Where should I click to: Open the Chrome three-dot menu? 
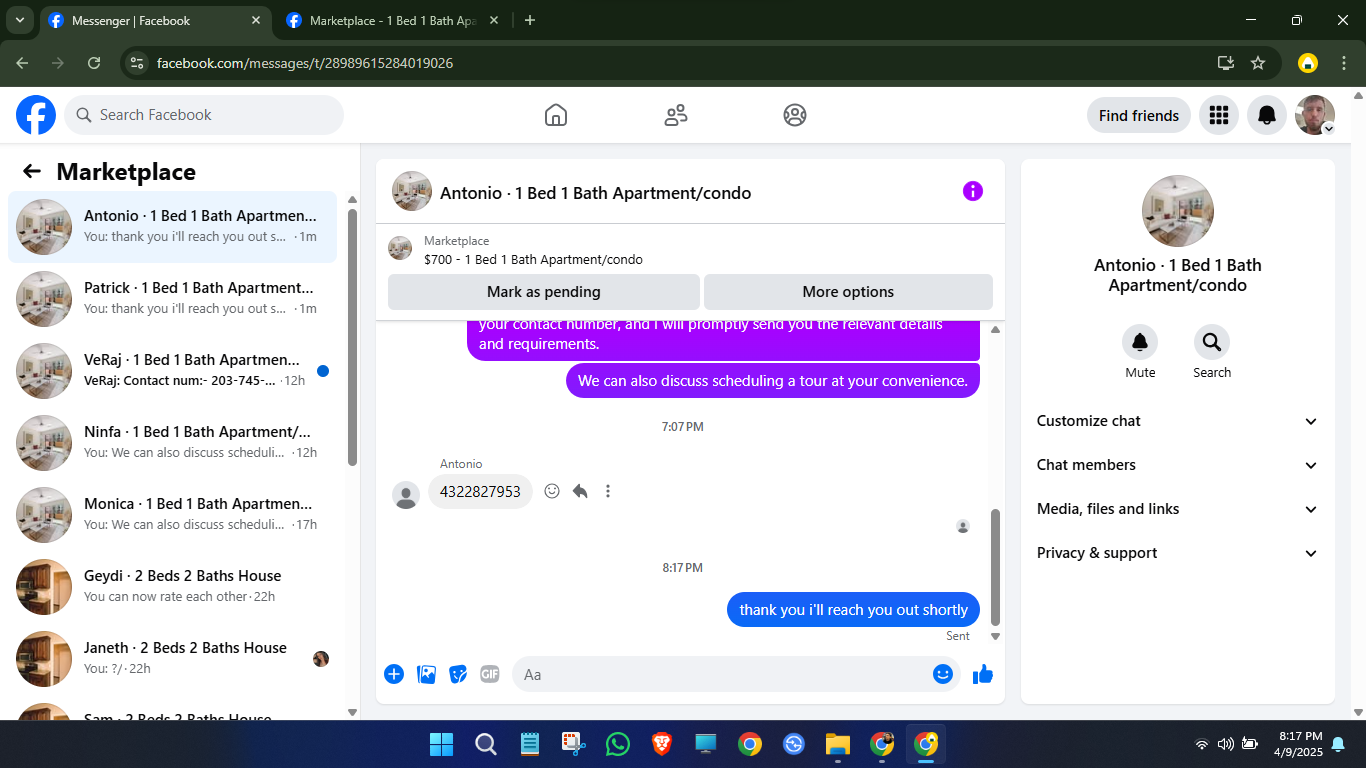tap(1344, 63)
